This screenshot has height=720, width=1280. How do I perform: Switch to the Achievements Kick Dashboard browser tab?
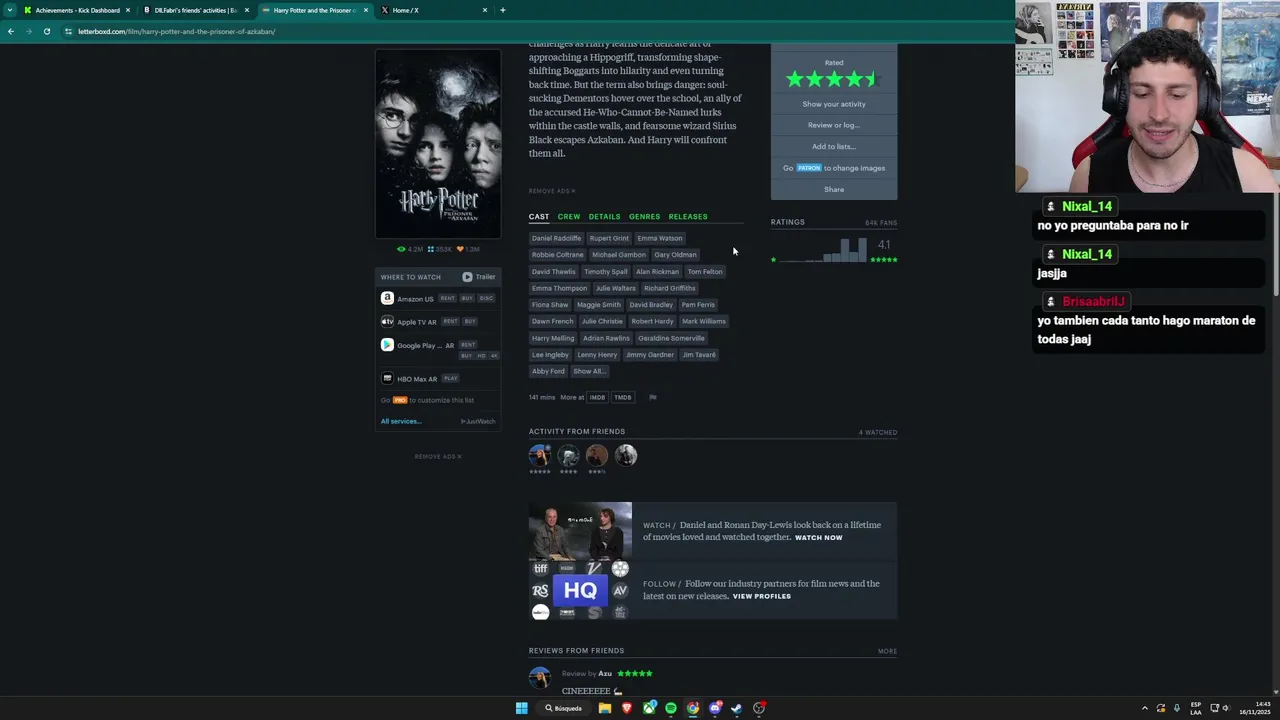coord(78,10)
